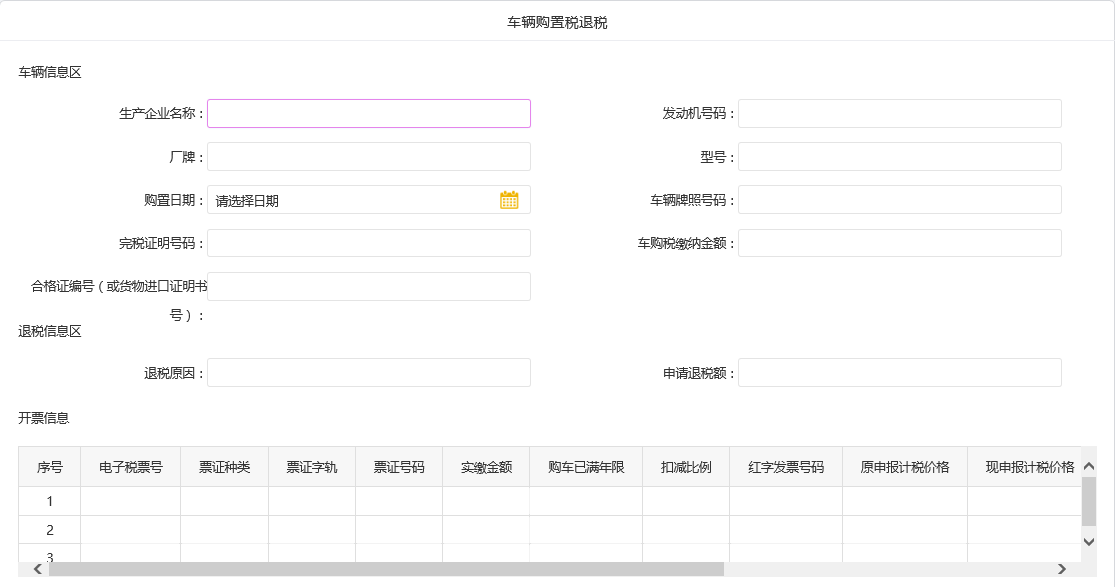The image size is (1115, 587).
Task: Click the 生产企业名称 input field
Action: tap(368, 114)
